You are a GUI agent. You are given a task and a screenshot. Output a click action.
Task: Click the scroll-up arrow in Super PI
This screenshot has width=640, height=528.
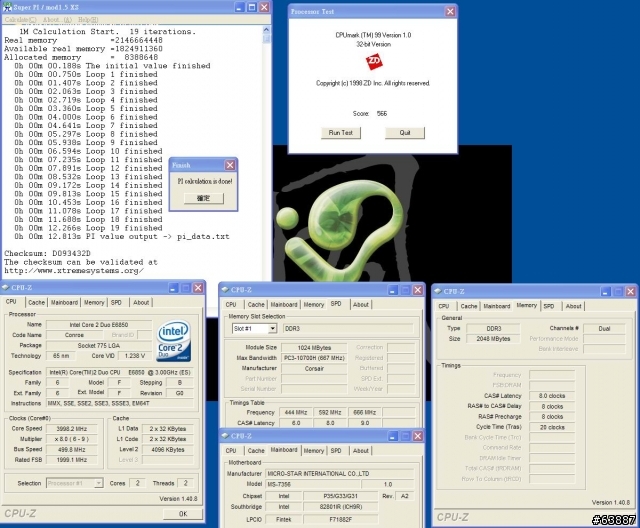coord(266,30)
